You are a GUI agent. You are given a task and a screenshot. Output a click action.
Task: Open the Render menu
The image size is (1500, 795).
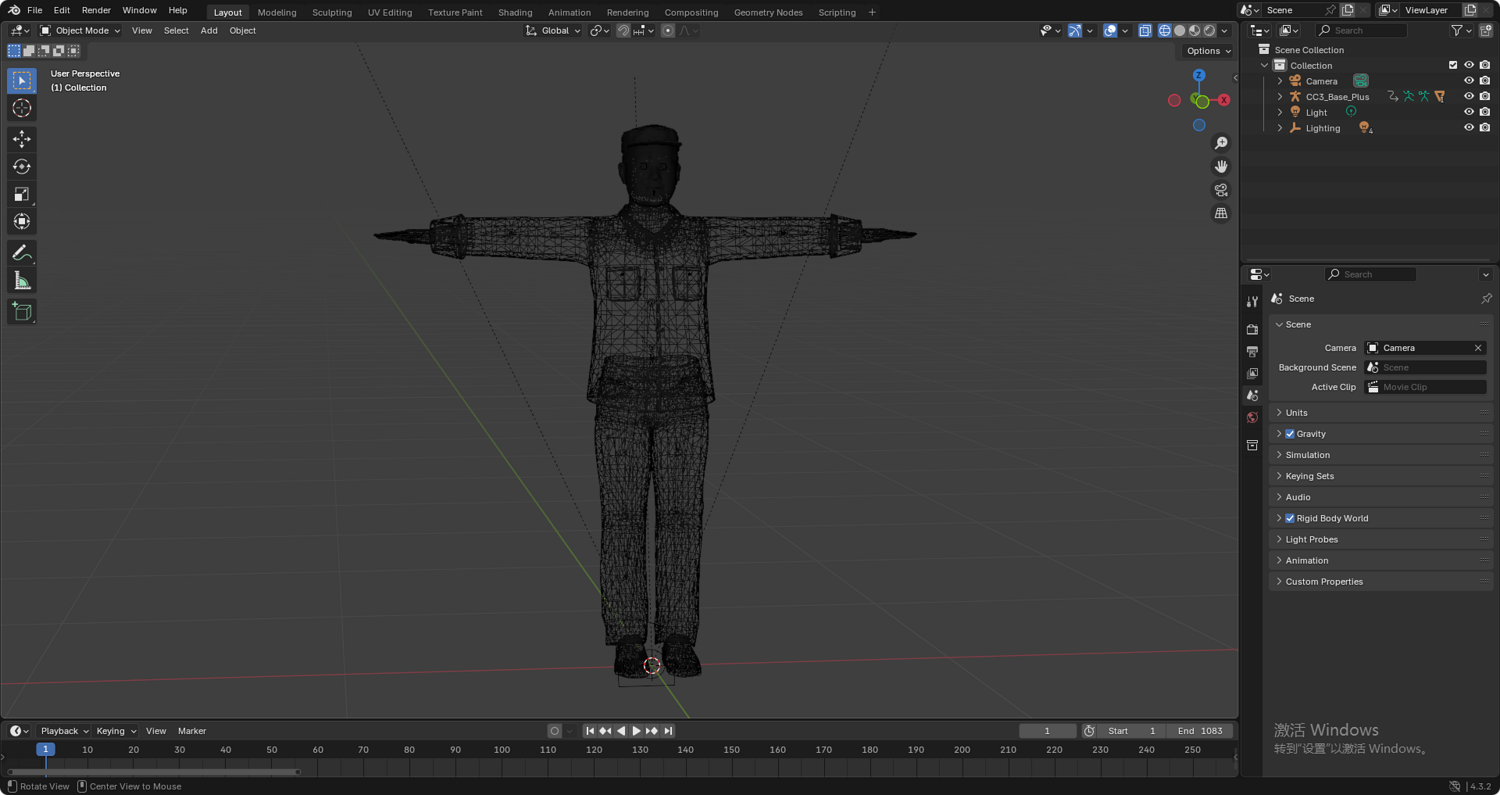pyautogui.click(x=96, y=10)
